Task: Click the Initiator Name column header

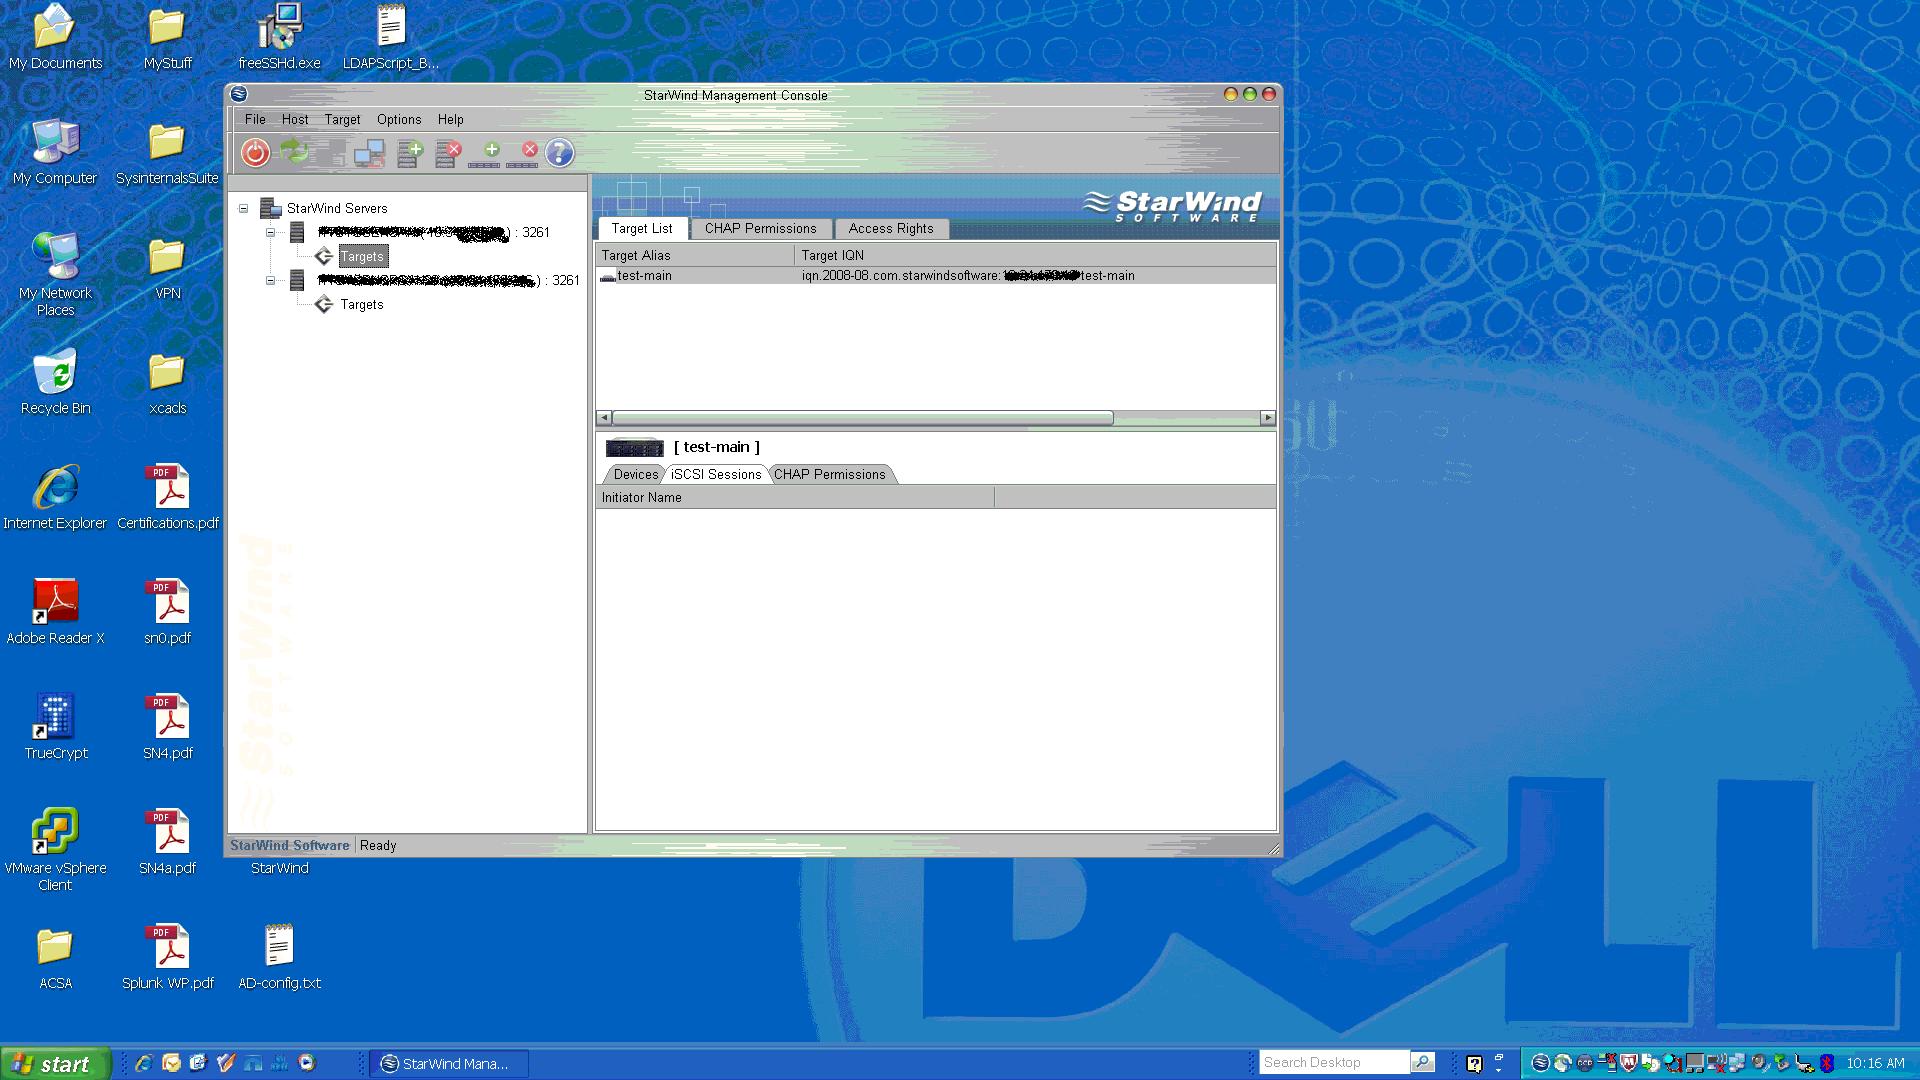Action: click(795, 497)
